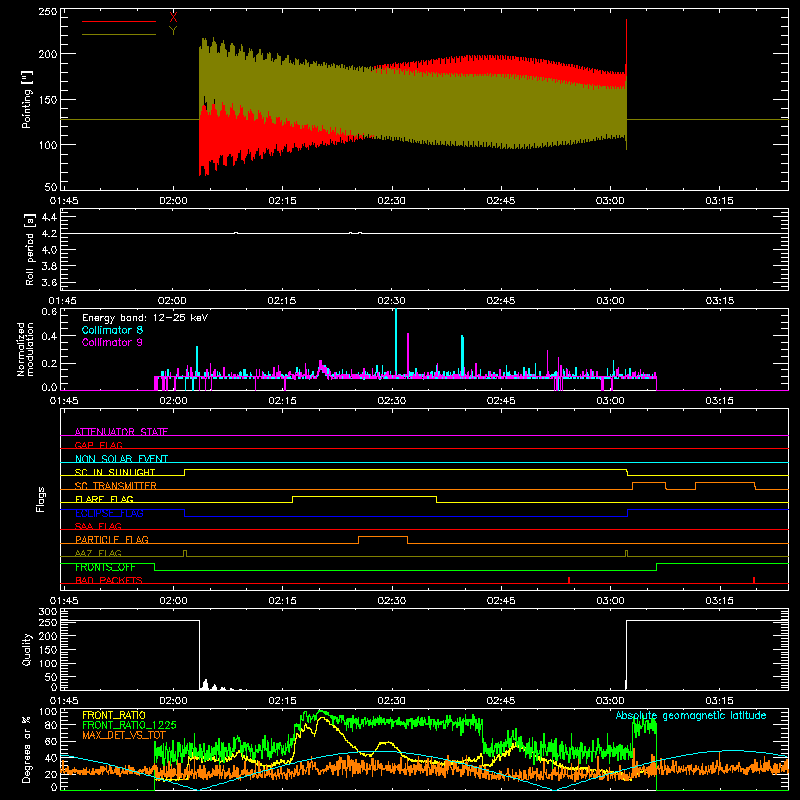Click the "NON_SOLAR_EVENT" flag label
800x800 pixels.
121,459
